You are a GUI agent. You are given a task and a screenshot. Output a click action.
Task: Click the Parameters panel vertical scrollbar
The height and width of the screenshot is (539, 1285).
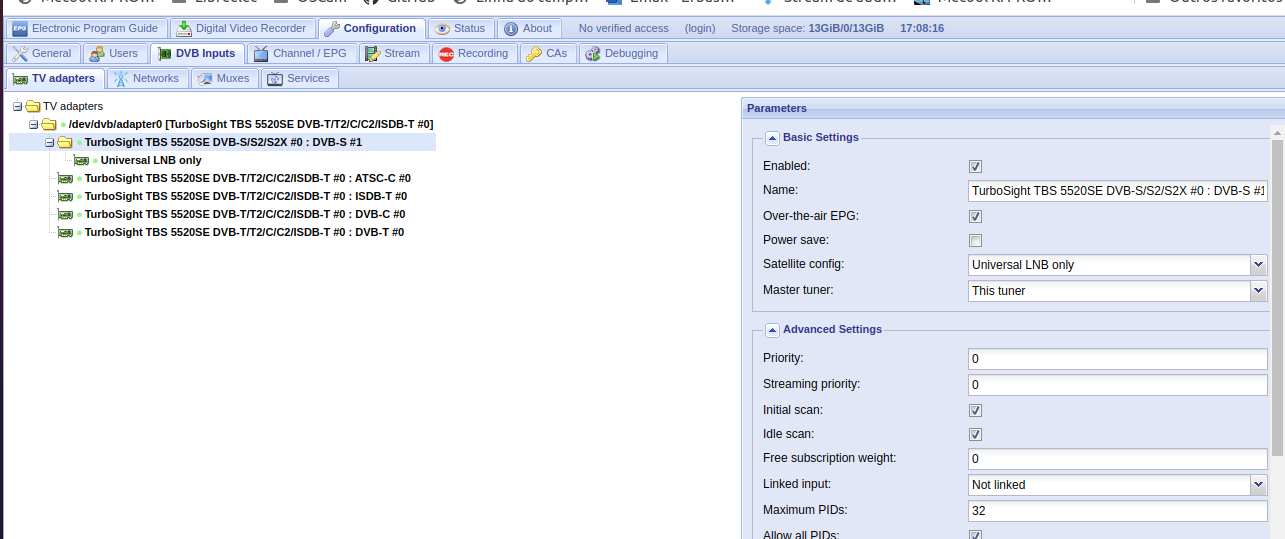tap(1276, 300)
